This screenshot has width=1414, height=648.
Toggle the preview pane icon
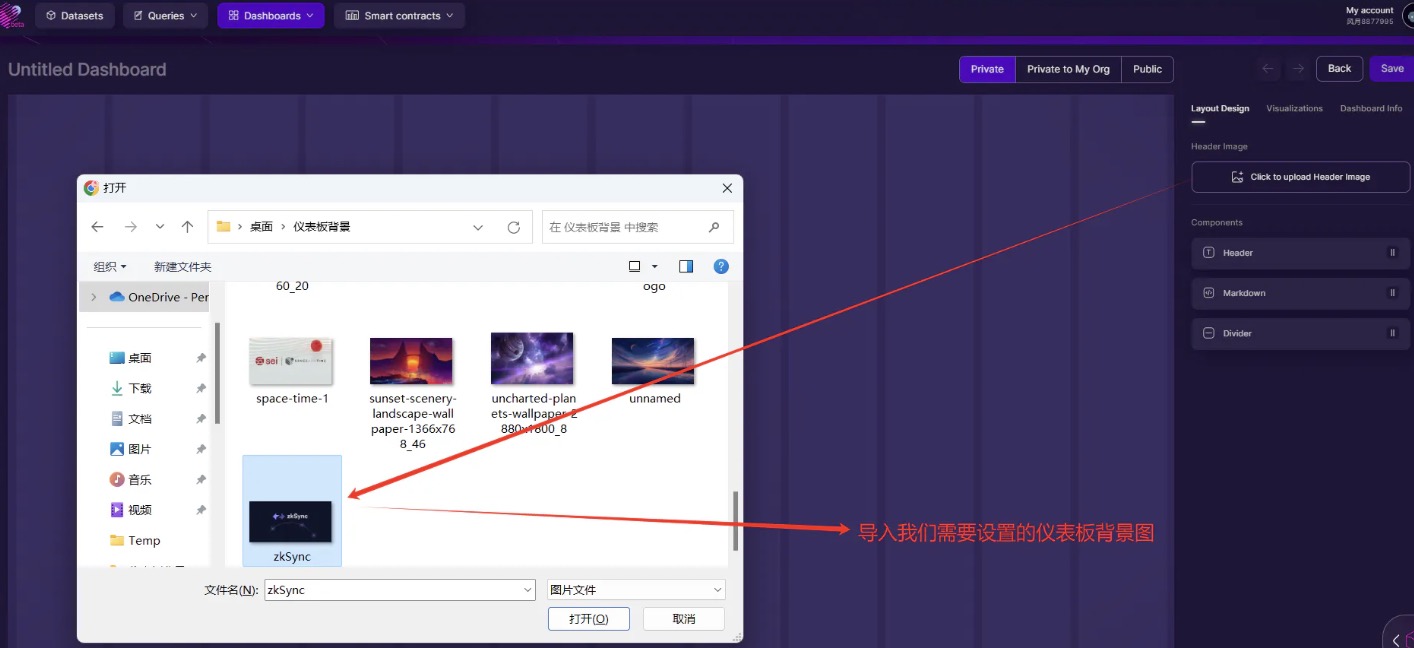[686, 266]
